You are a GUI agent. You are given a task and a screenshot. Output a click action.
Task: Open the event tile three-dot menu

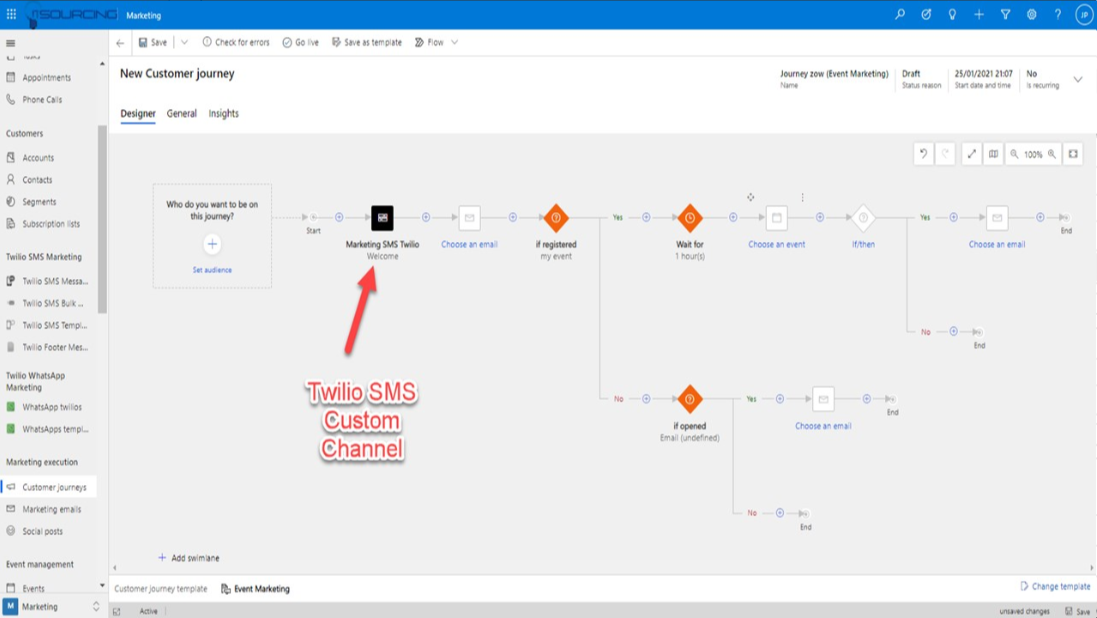[802, 197]
